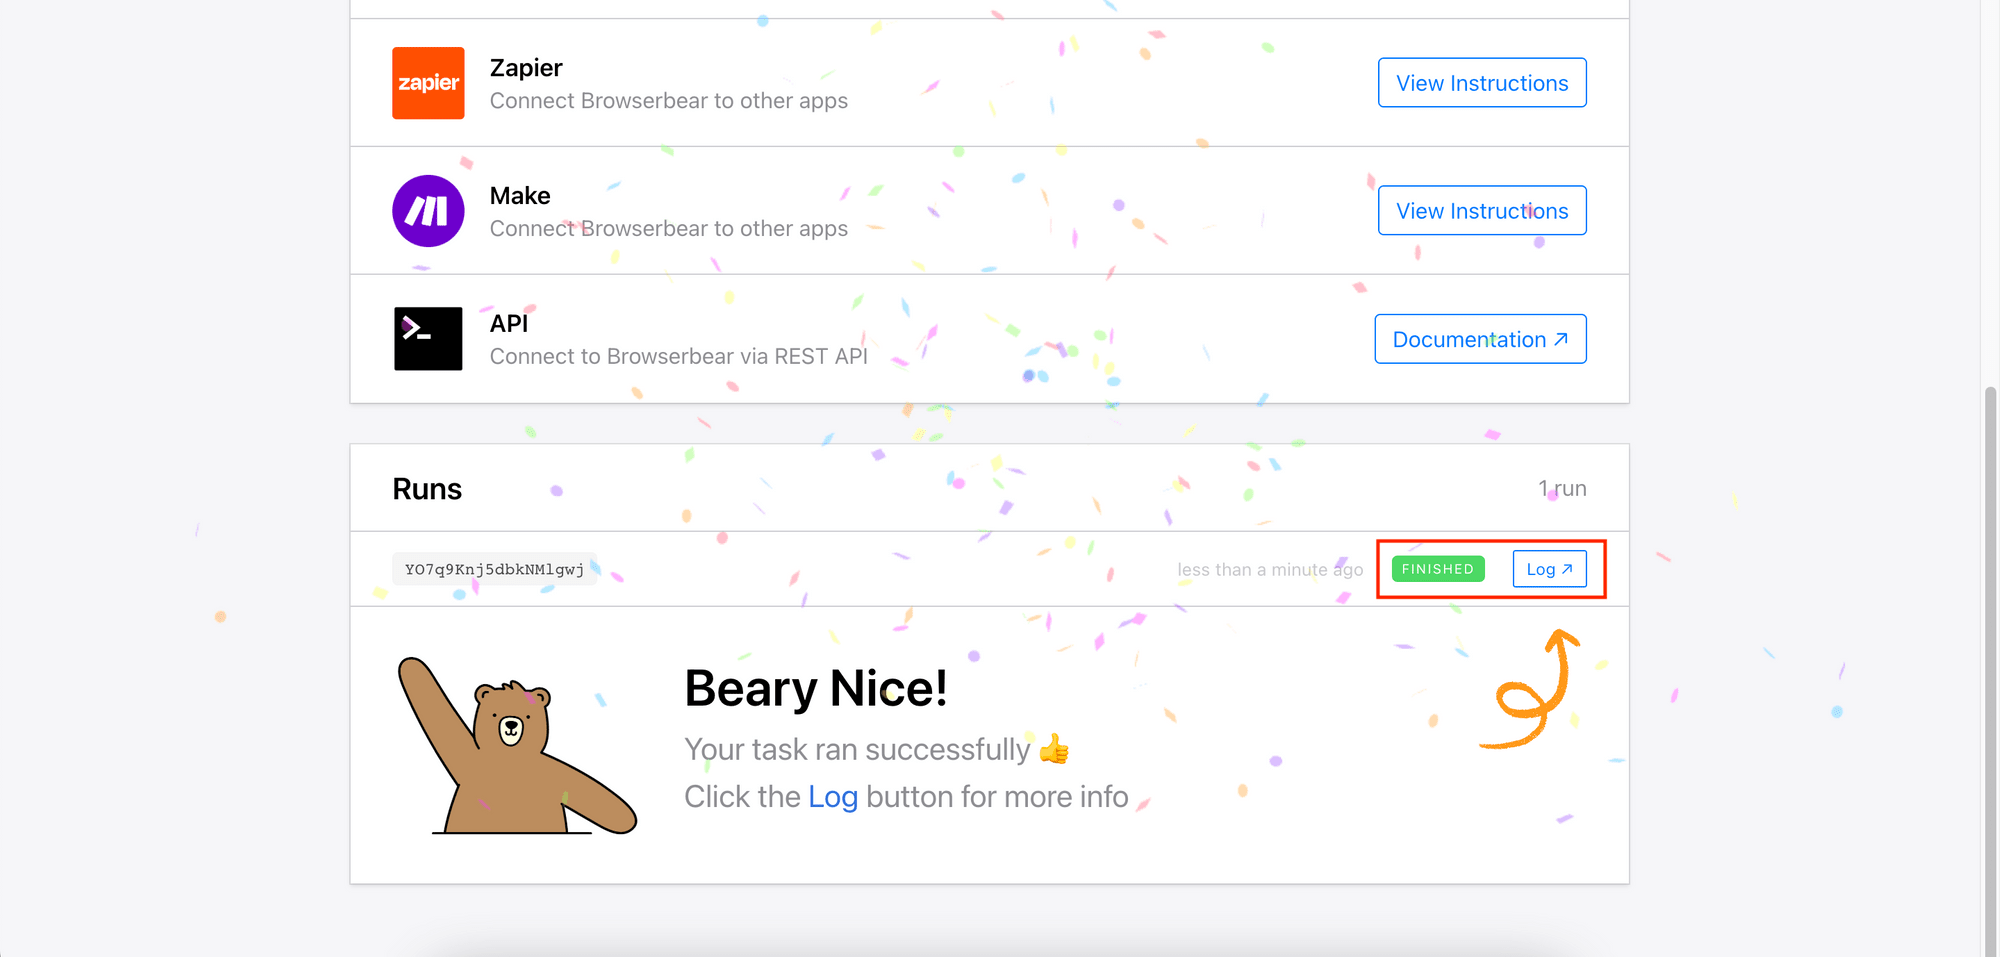Click the FINISHED status badge
This screenshot has width=2000, height=957.
[x=1437, y=568]
